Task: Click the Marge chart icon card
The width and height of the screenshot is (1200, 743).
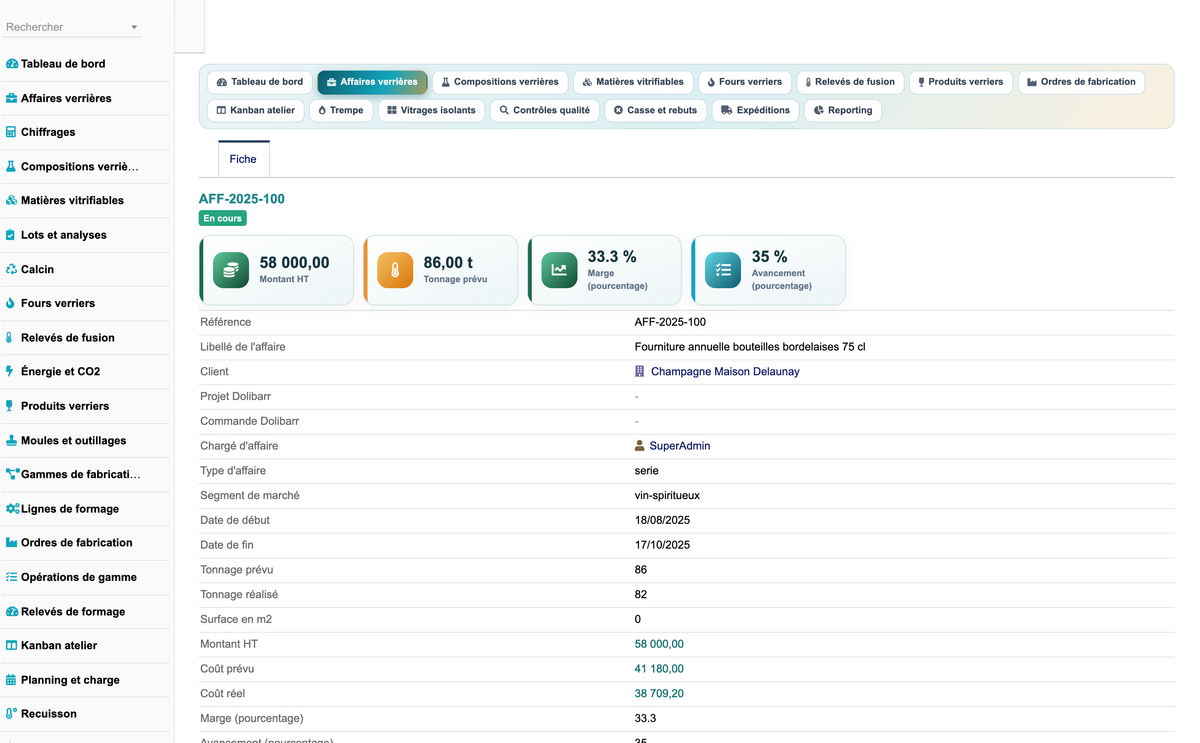Action: point(559,270)
